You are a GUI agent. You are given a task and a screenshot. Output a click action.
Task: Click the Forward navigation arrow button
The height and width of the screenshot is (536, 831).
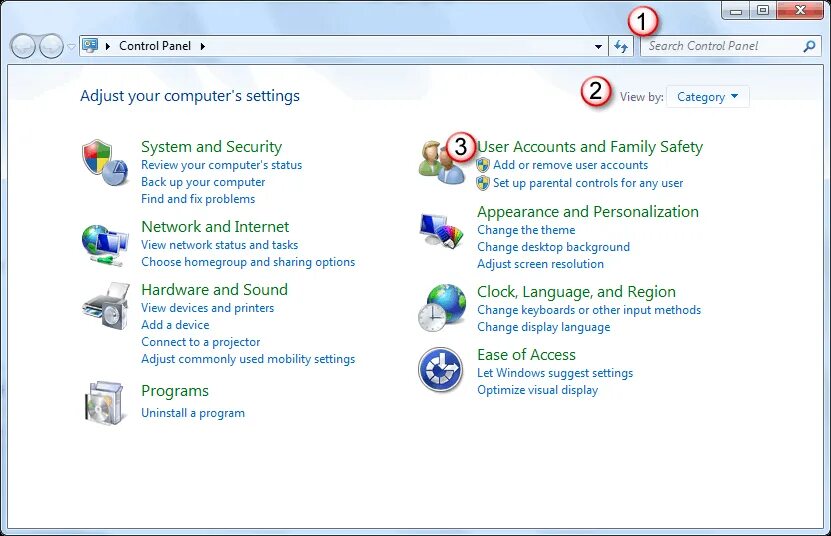click(x=51, y=47)
